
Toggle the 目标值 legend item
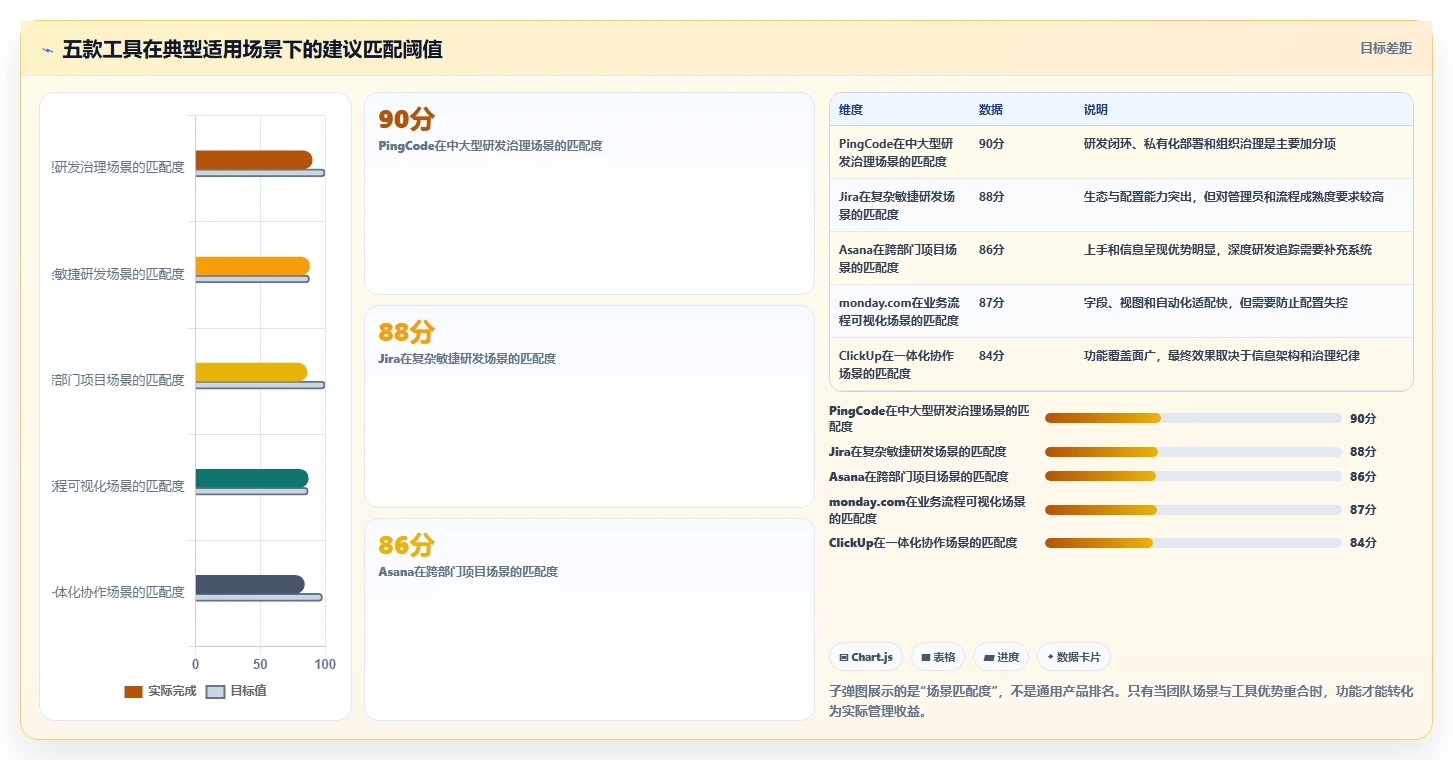[236, 691]
